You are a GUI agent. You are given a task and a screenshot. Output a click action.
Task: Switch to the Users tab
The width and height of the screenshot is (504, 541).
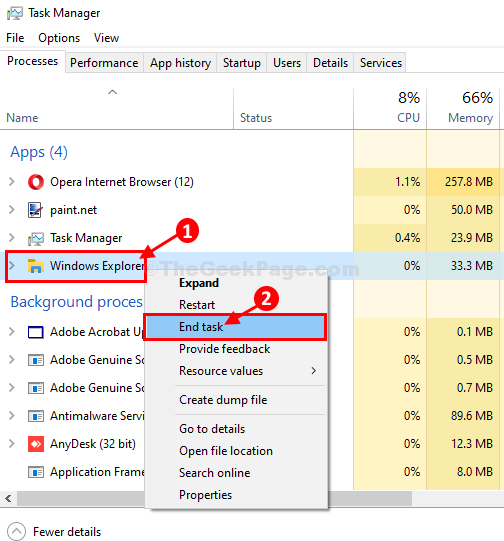coord(287,63)
